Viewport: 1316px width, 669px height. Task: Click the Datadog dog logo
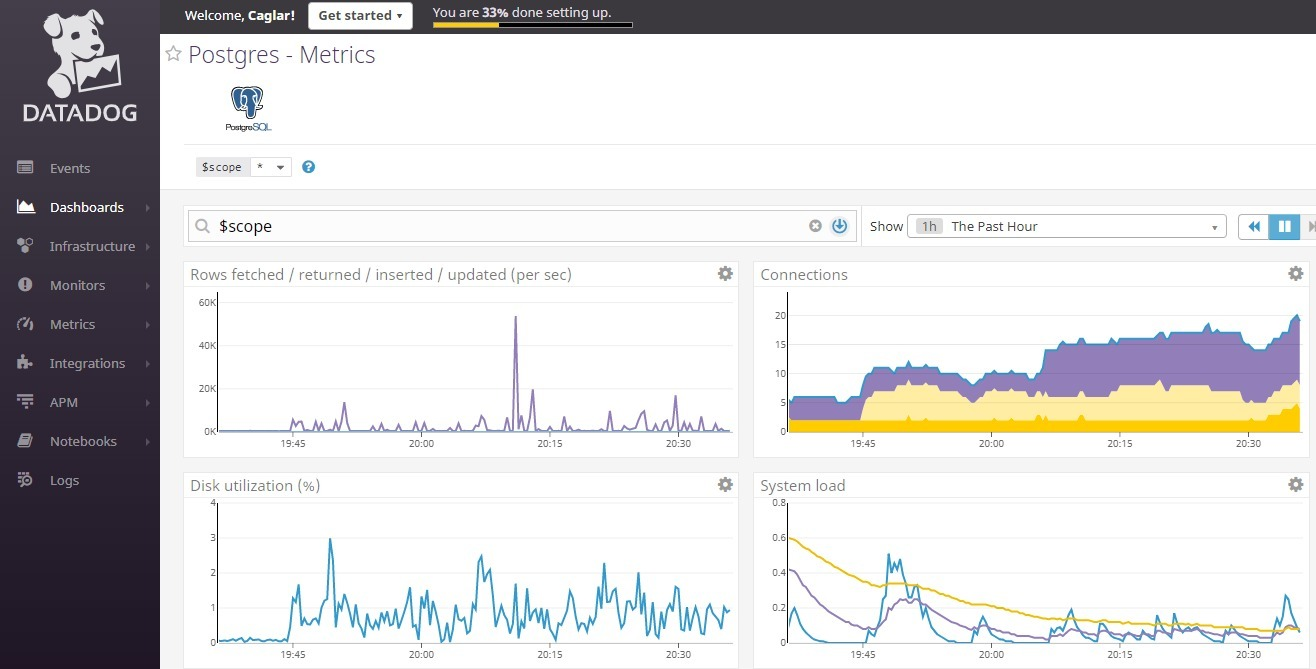click(80, 65)
